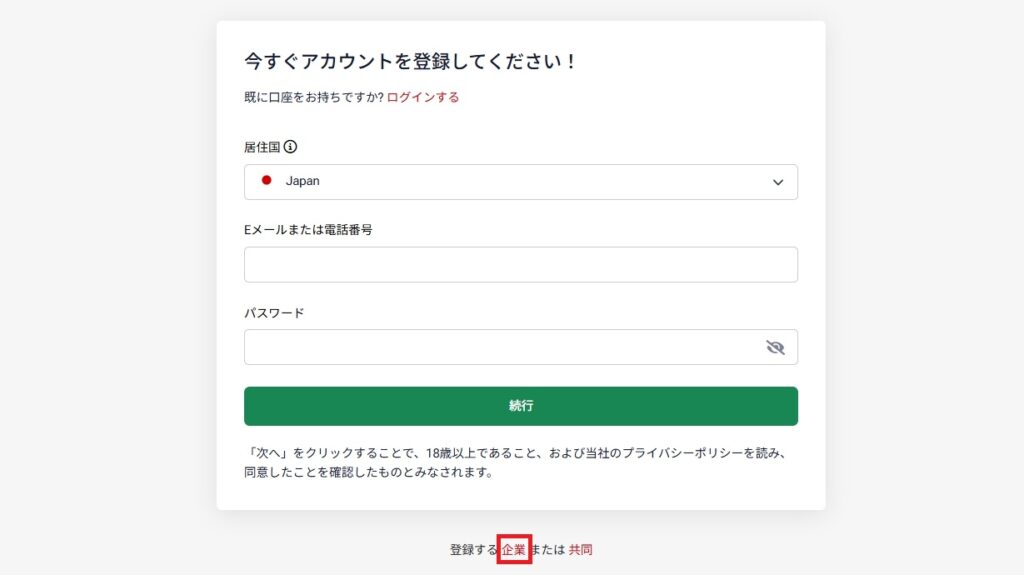Click the 今すぐアカウントを登録してください heading
1024x575 pixels.
click(x=411, y=61)
